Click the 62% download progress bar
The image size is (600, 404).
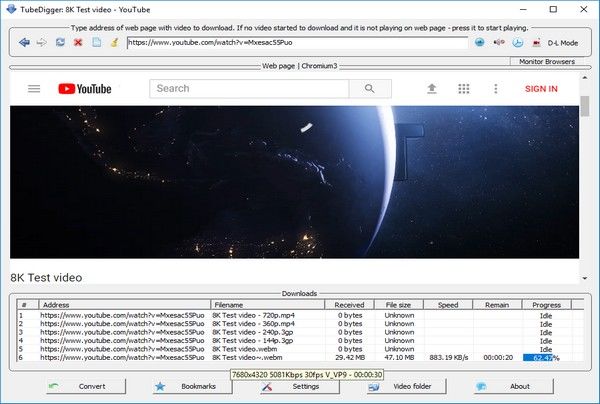click(546, 357)
